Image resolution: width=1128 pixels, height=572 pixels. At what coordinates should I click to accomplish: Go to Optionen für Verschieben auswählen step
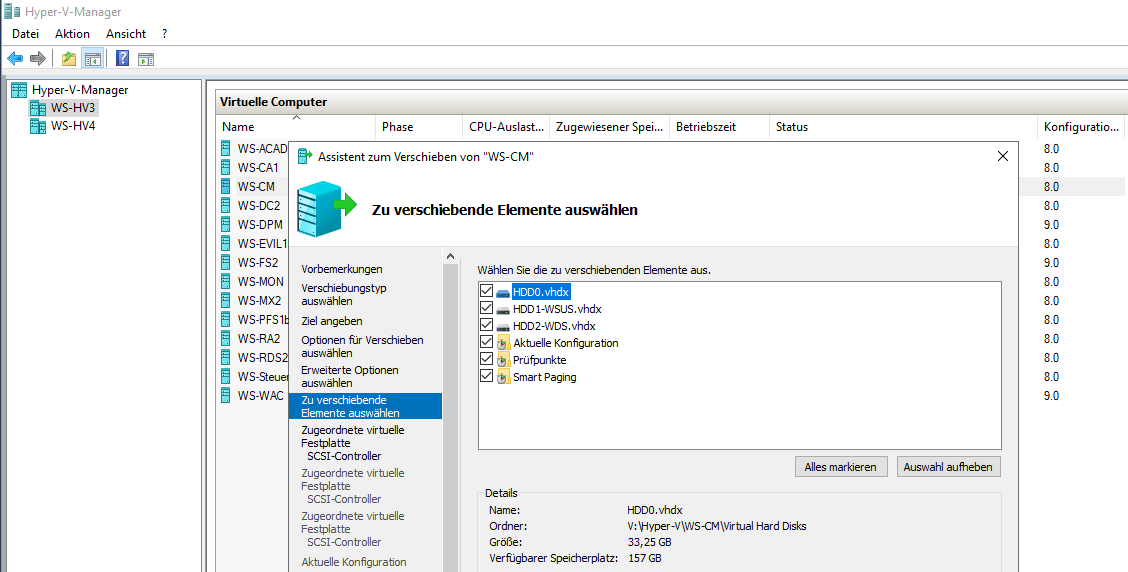[x=362, y=347]
